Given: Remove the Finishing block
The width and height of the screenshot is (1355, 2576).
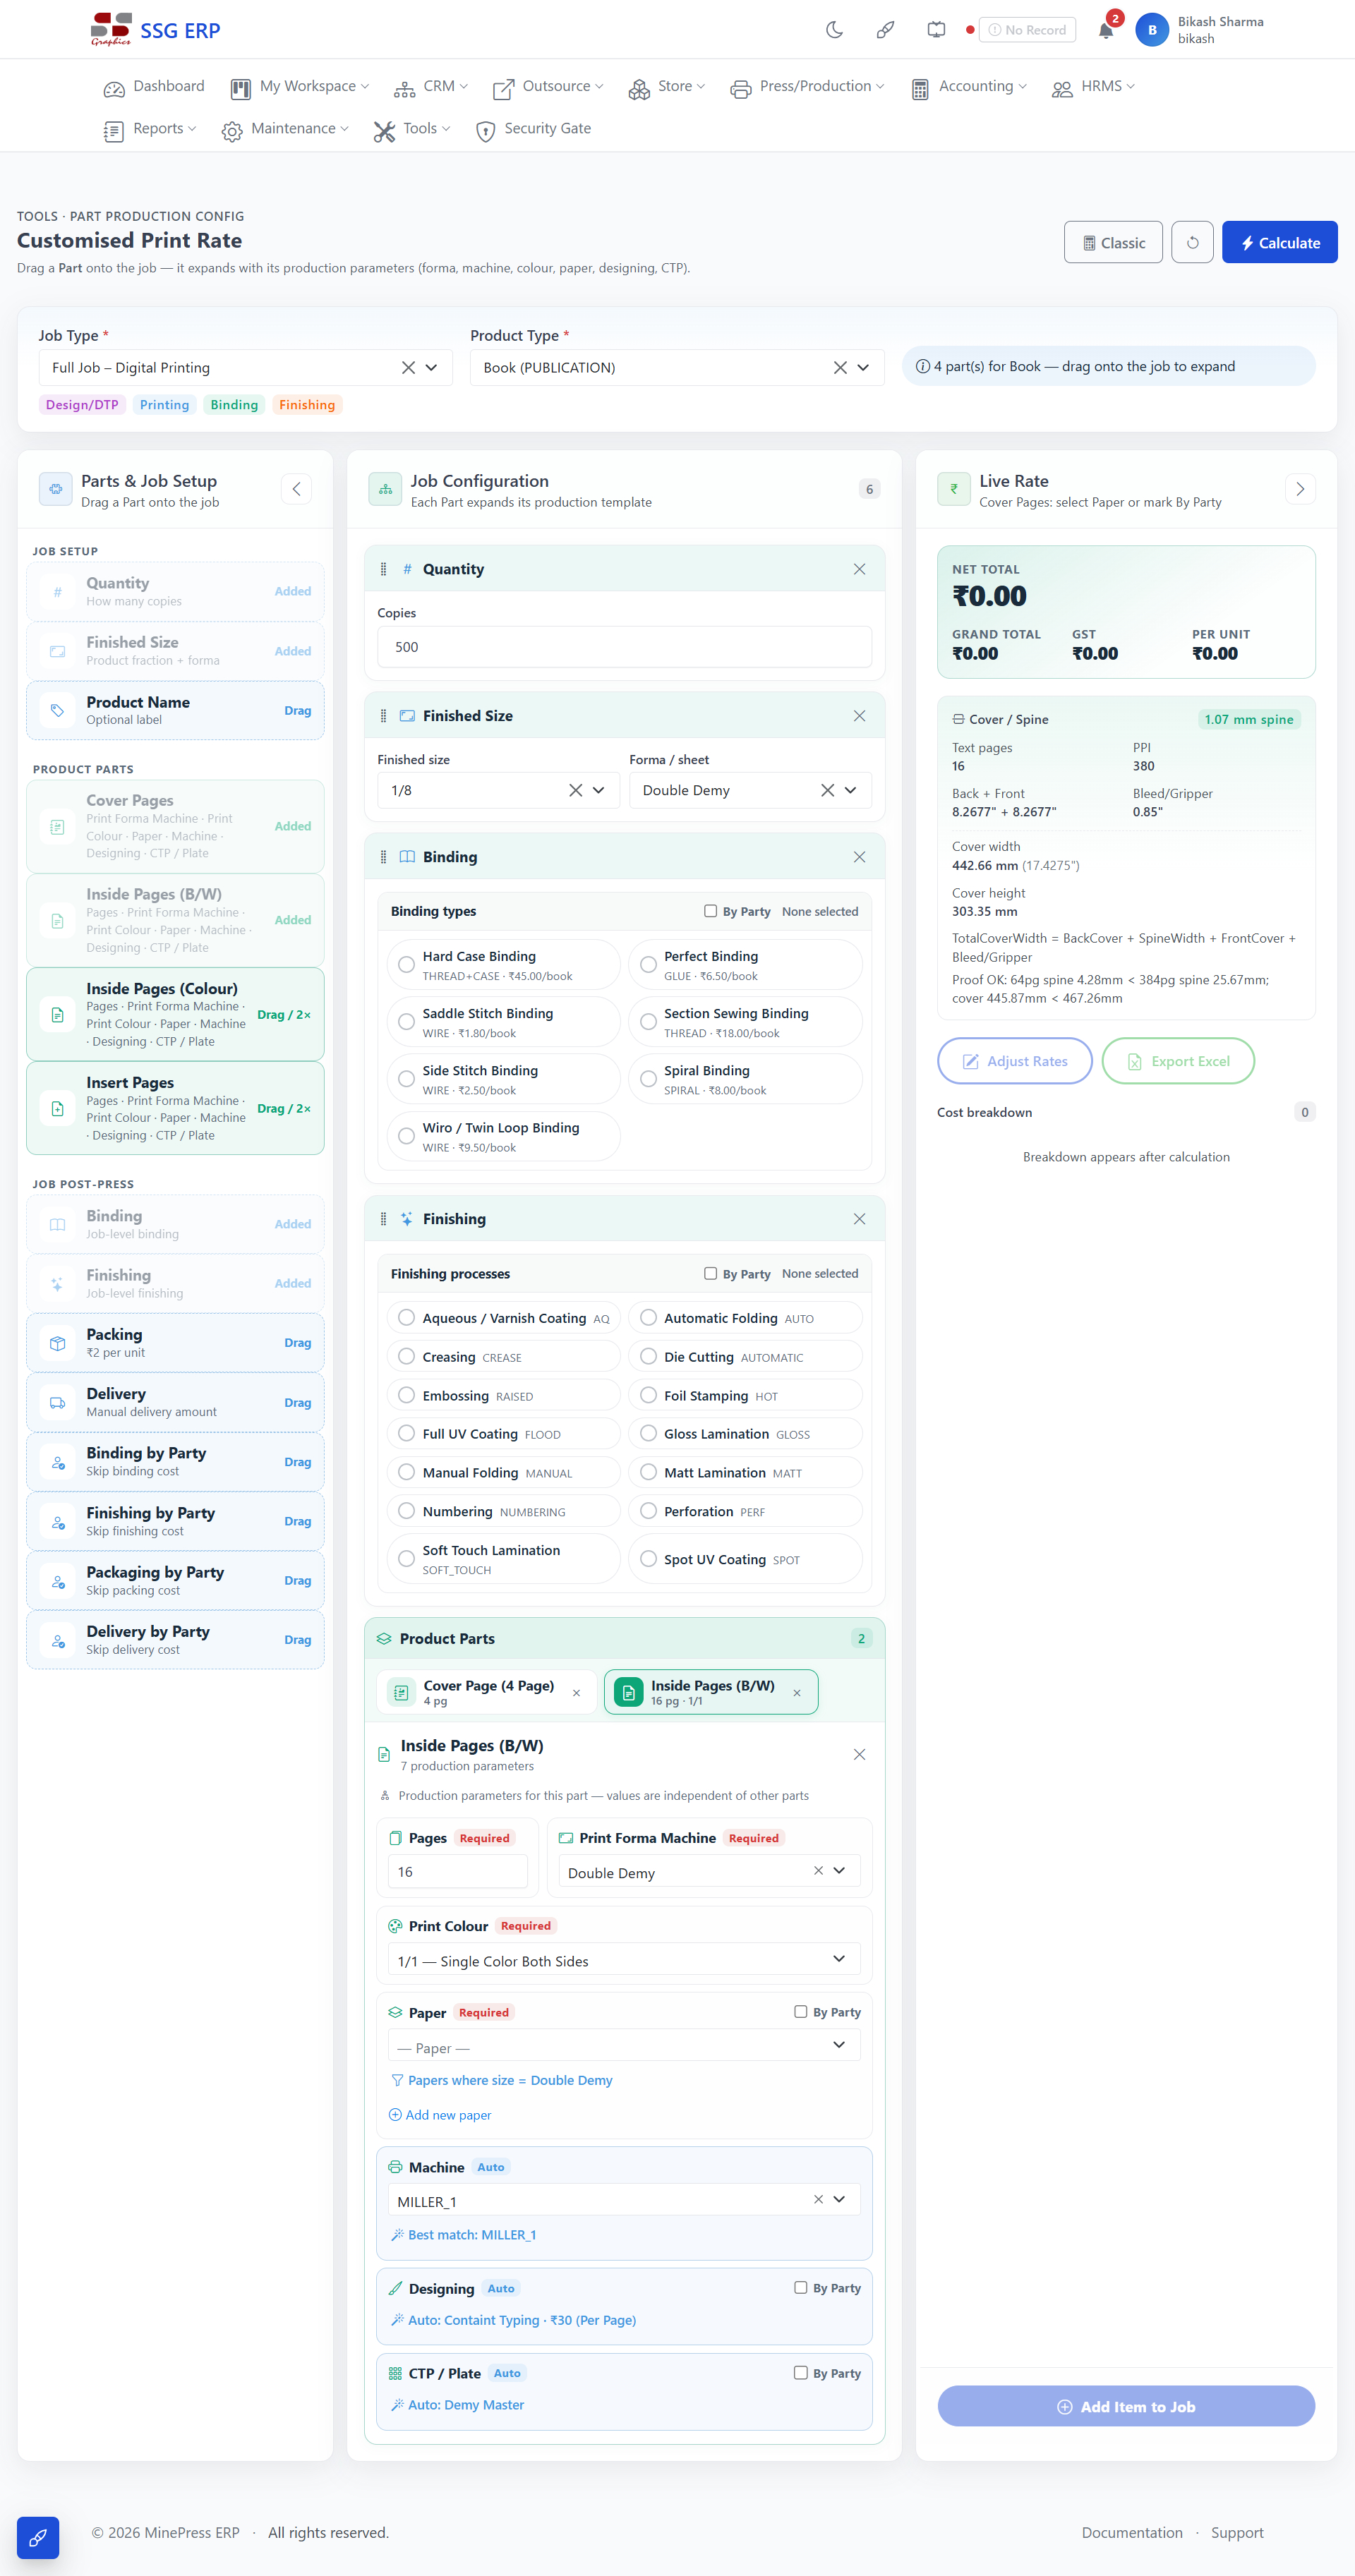Looking at the screenshot, I should (859, 1219).
